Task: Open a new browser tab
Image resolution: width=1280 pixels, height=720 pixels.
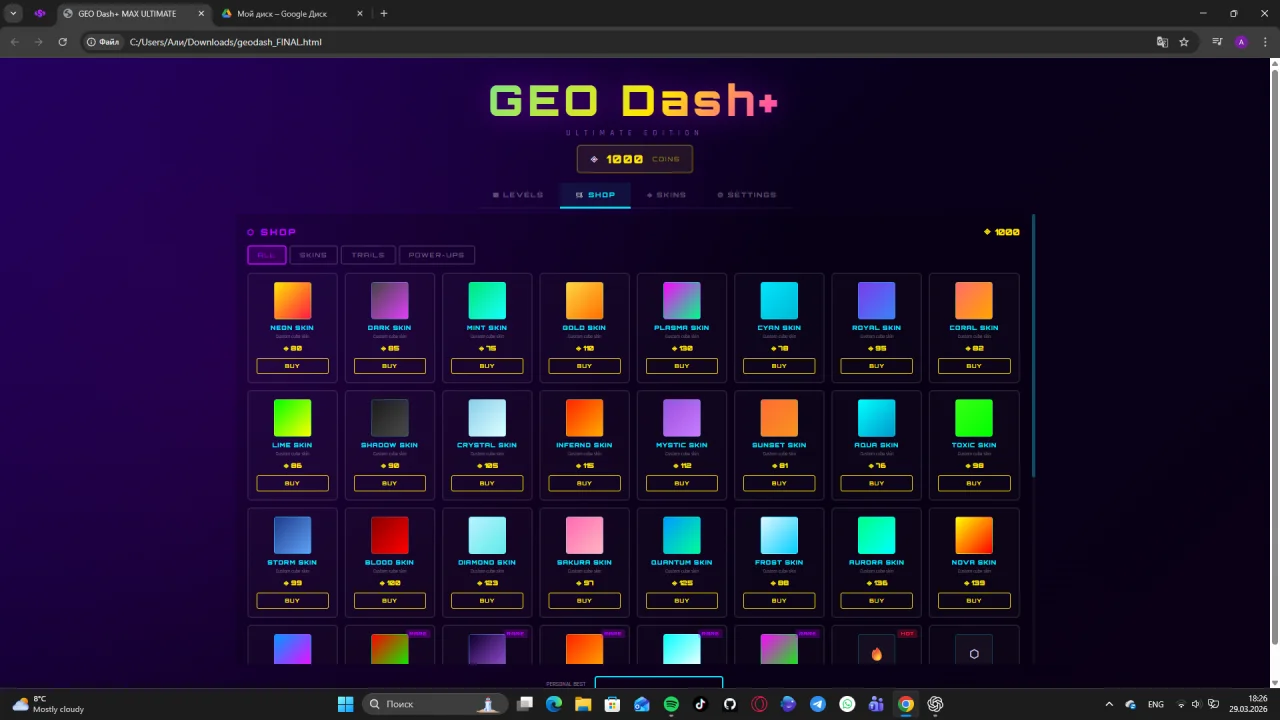Action: pos(384,14)
